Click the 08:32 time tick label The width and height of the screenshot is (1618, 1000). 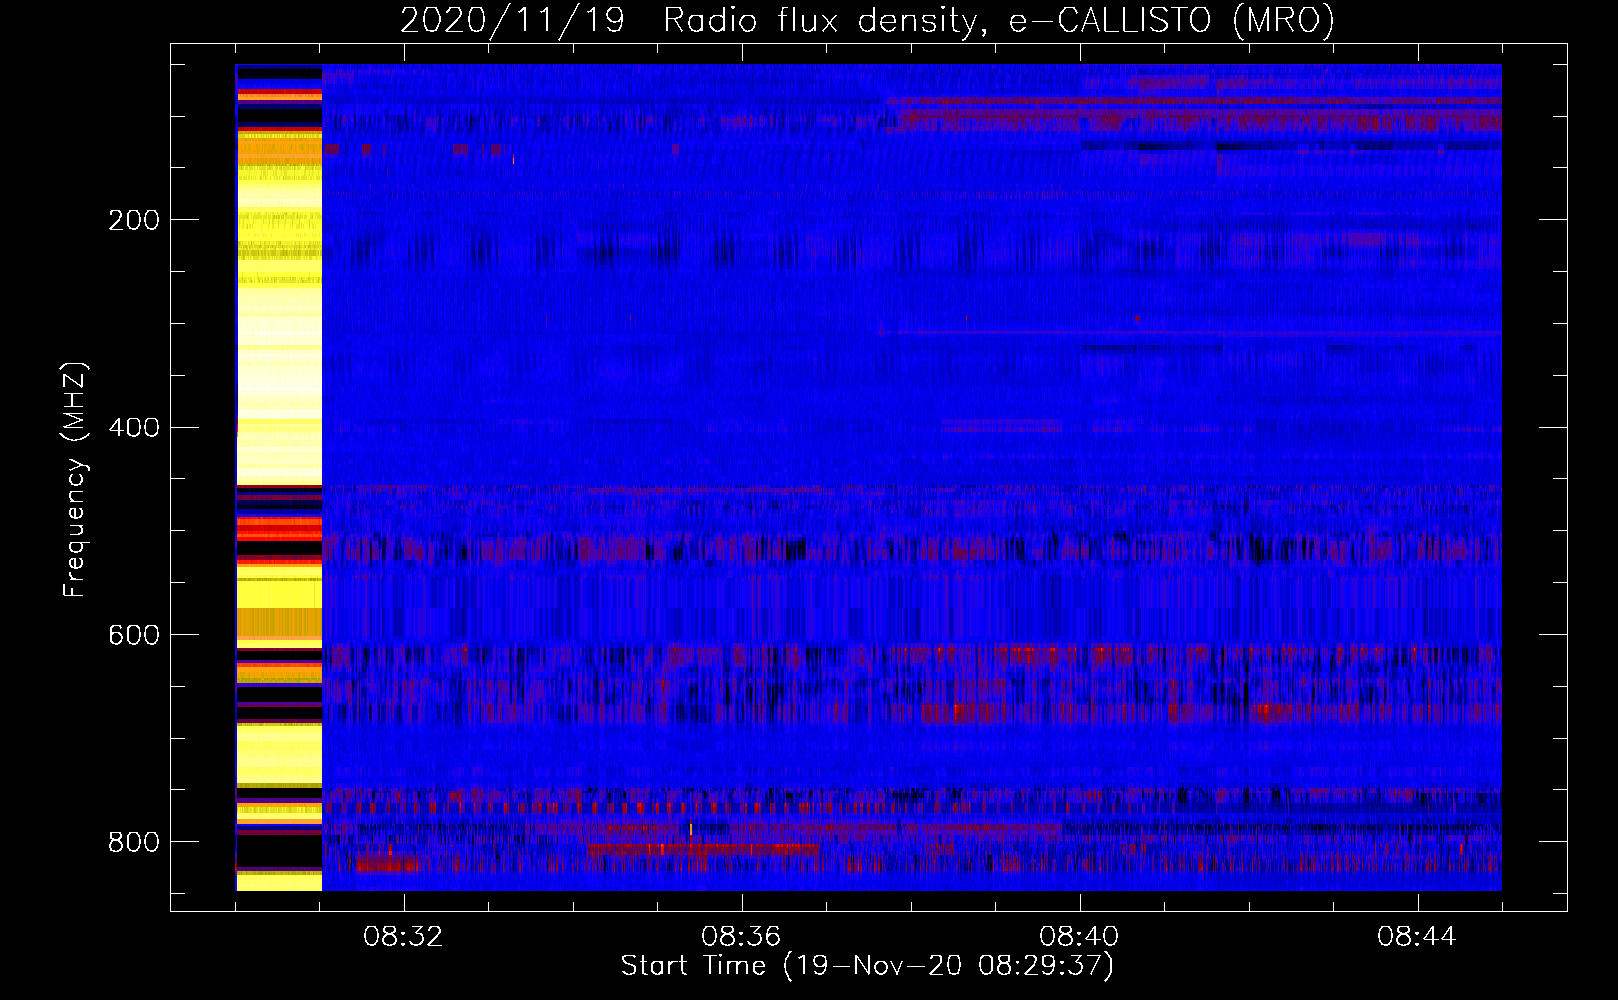[x=403, y=937]
